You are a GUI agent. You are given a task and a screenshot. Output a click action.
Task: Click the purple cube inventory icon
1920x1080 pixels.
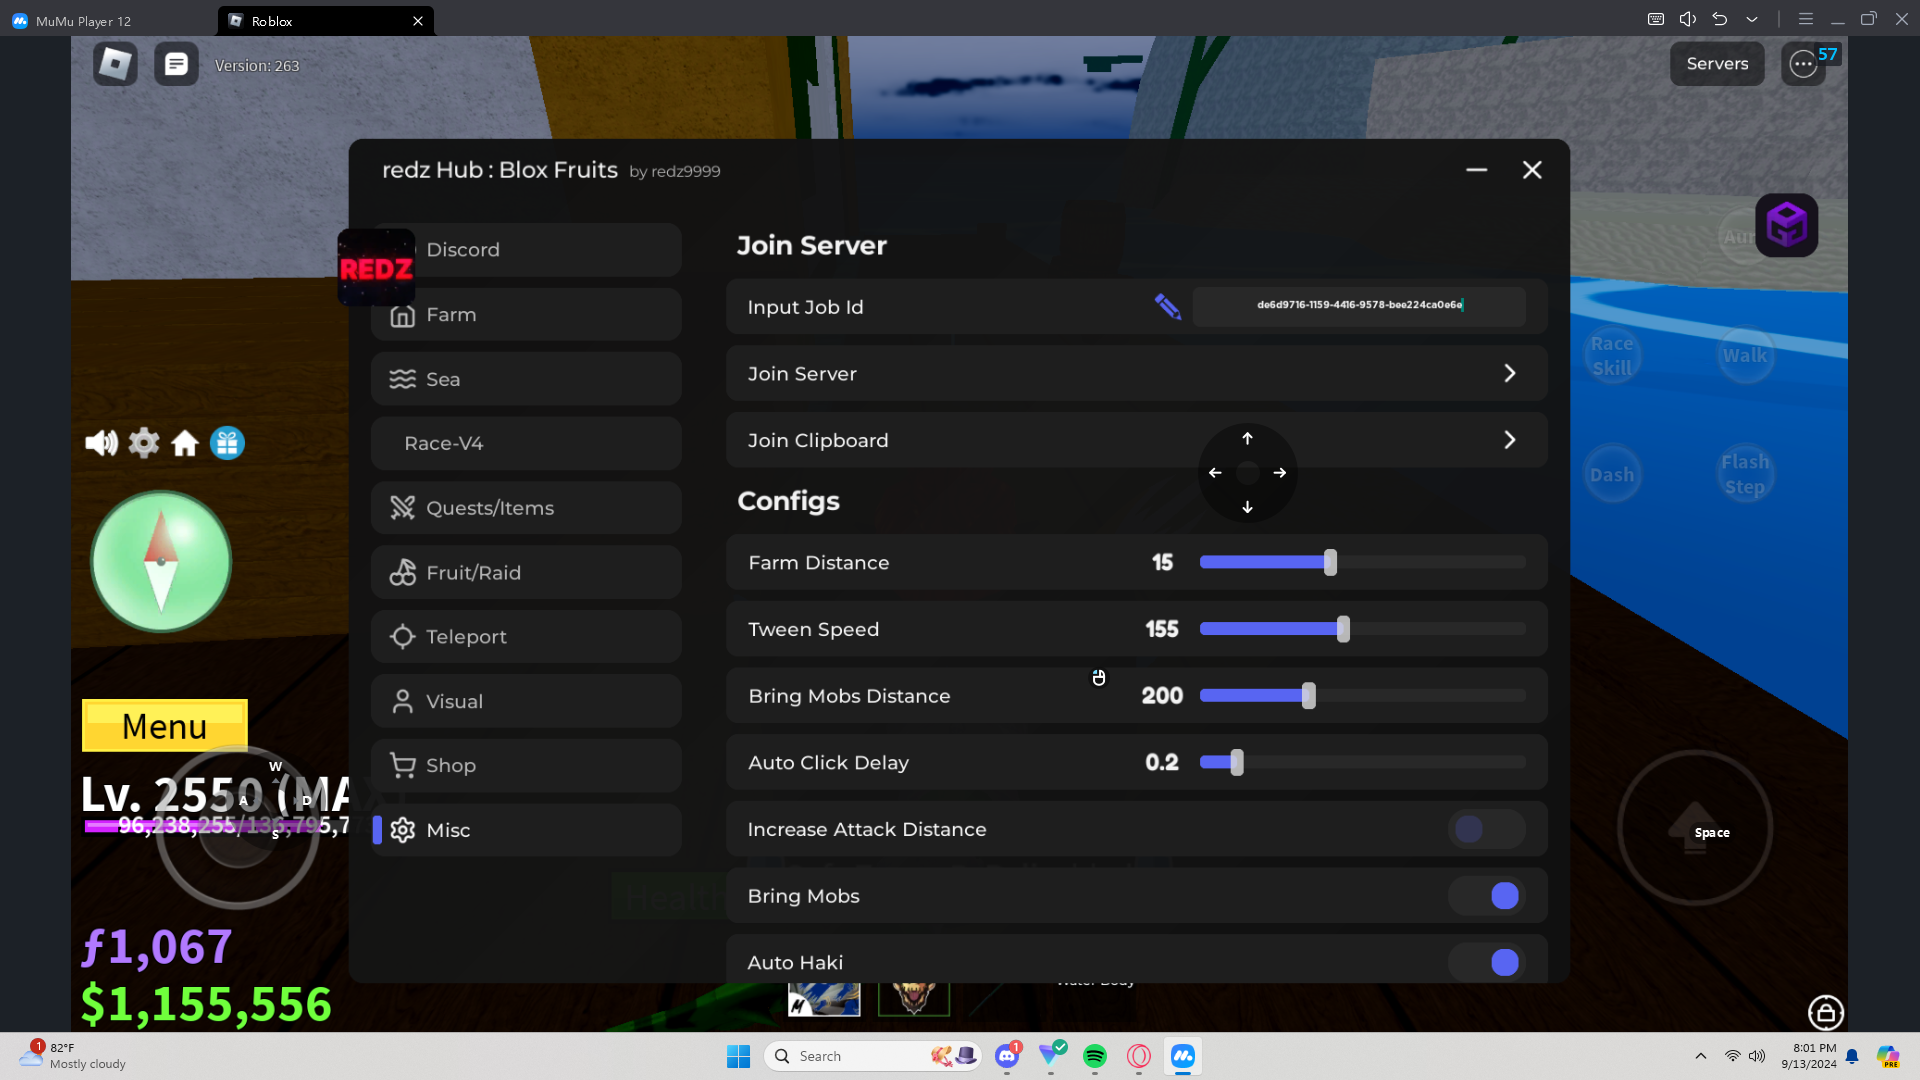click(1786, 225)
